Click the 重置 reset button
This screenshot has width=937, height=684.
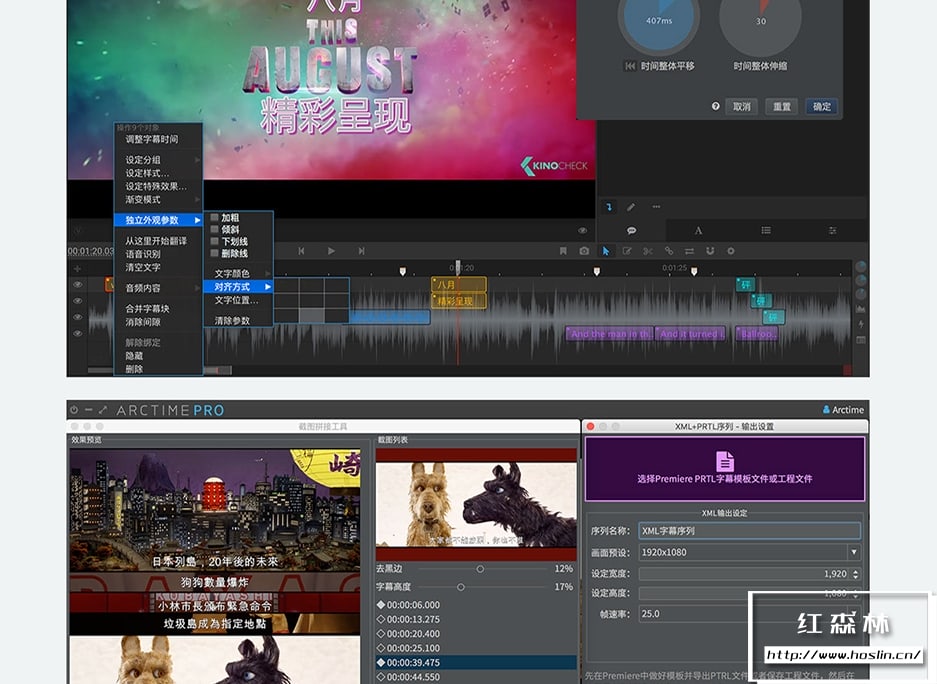pyautogui.click(x=782, y=106)
